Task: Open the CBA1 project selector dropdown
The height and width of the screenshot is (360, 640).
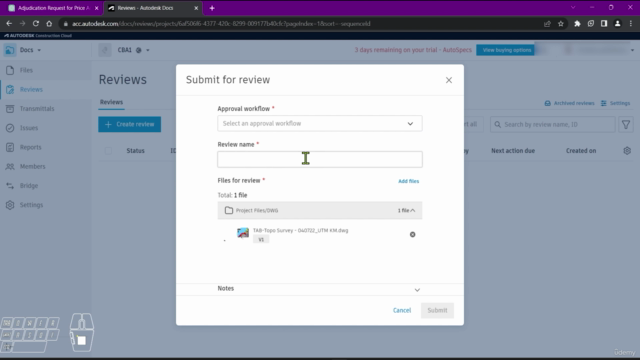Action: [x=133, y=50]
